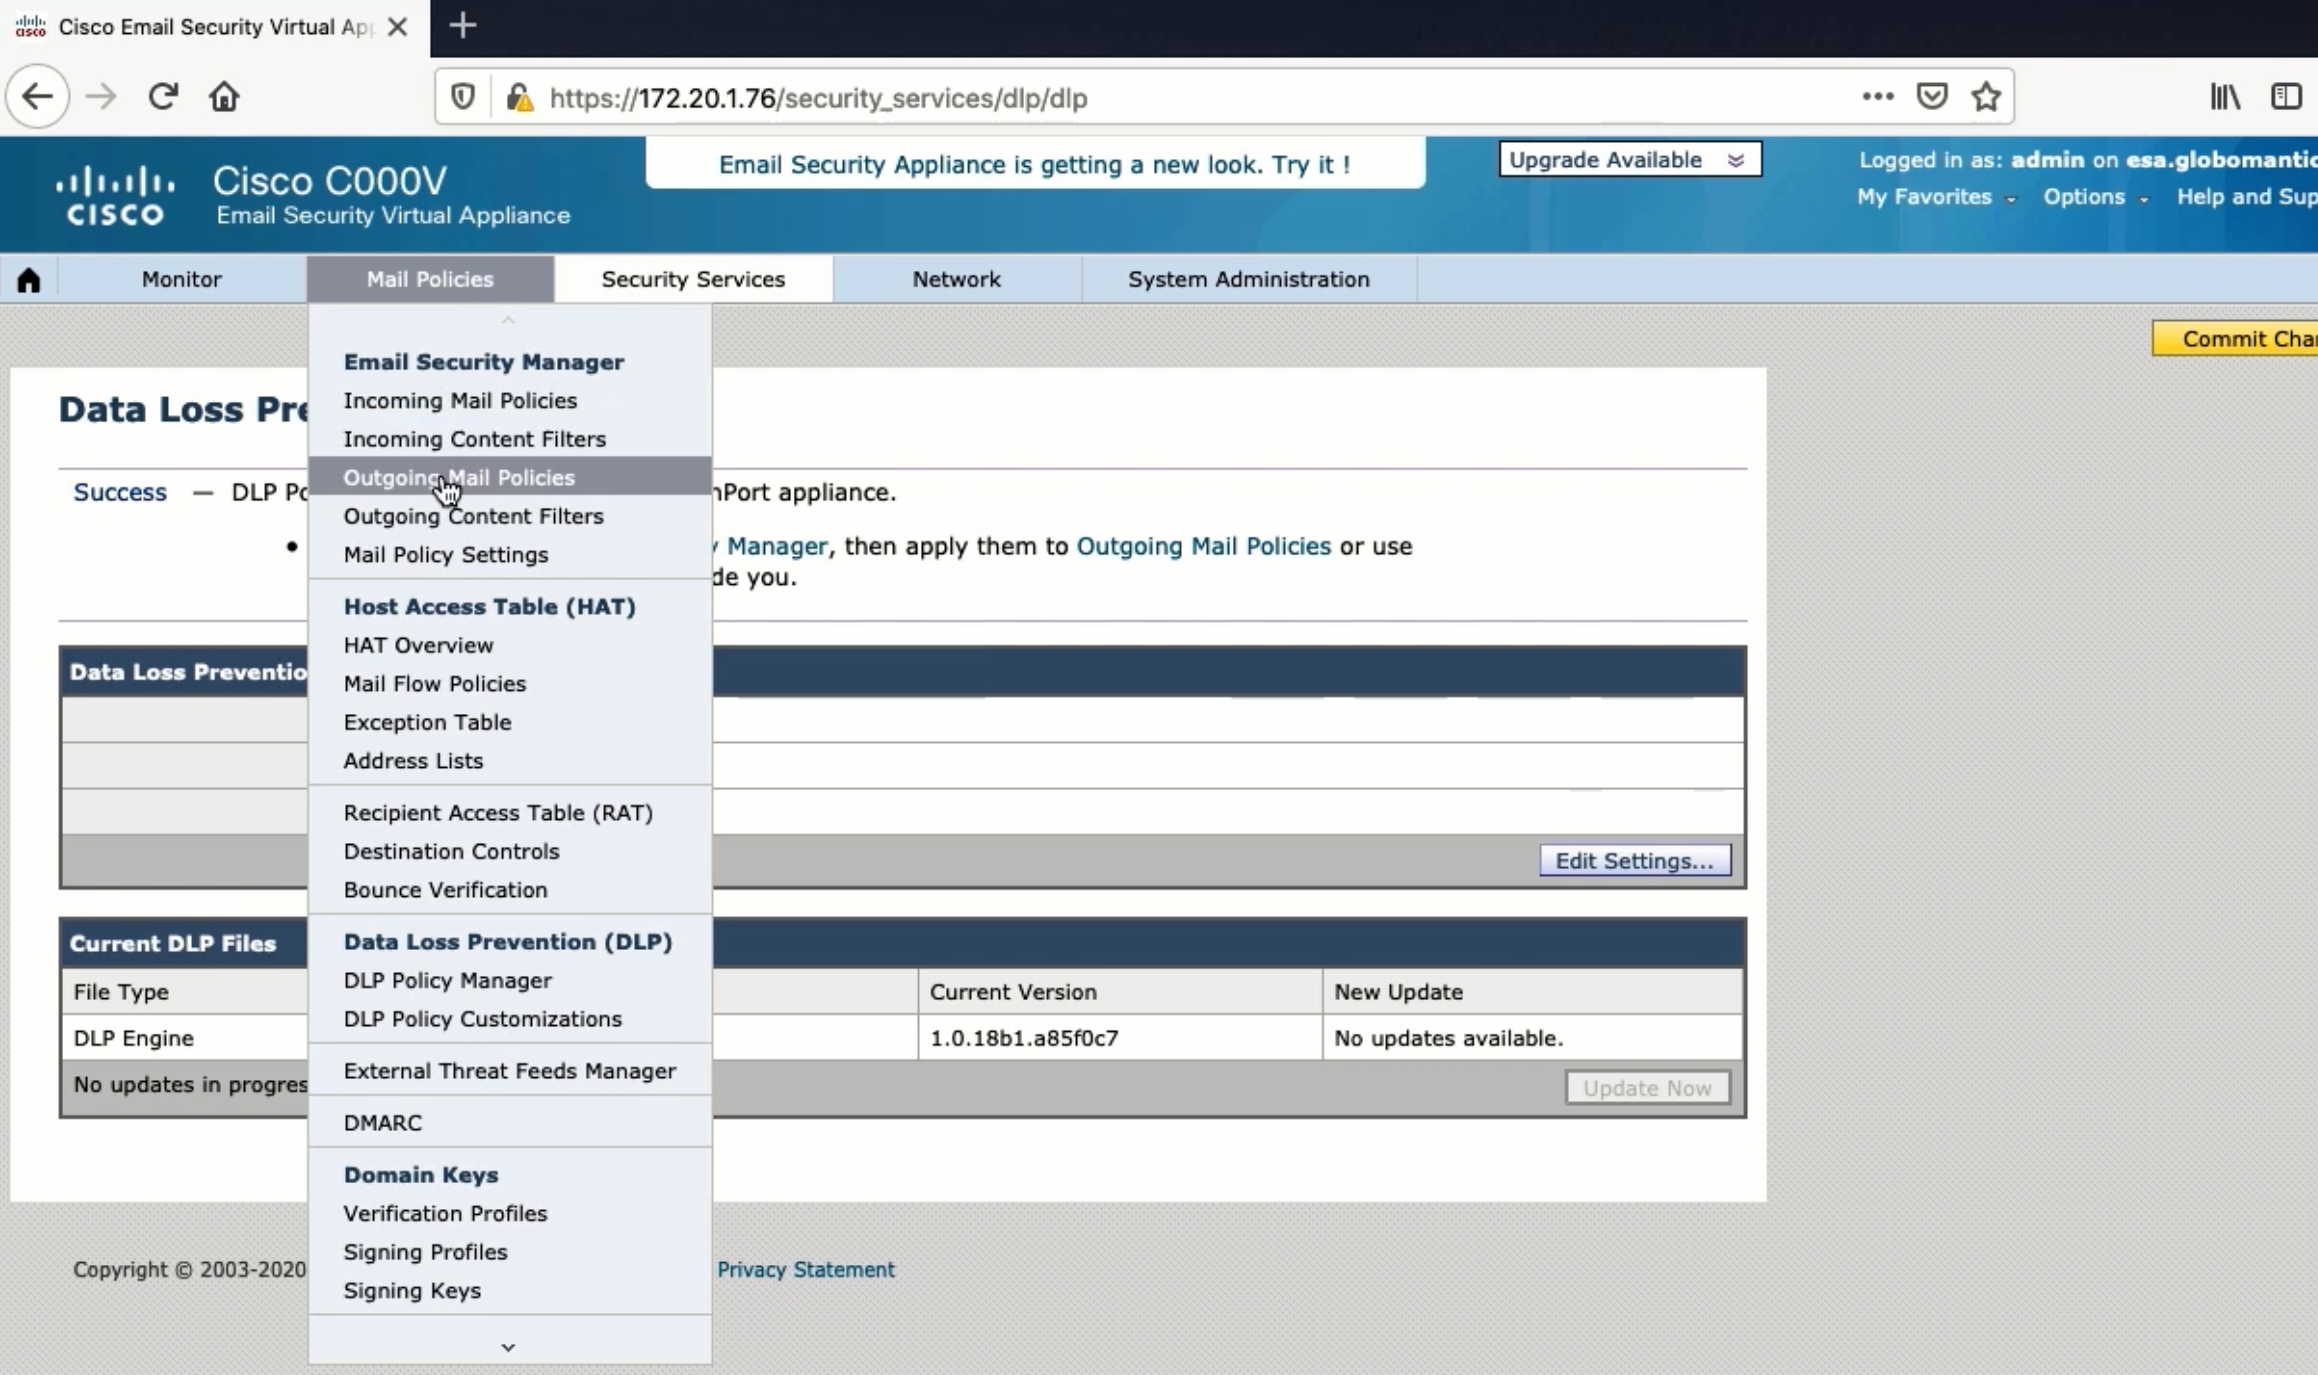This screenshot has height=1375, width=2318.
Task: Open the My Favorites dropdown
Action: coord(1935,197)
